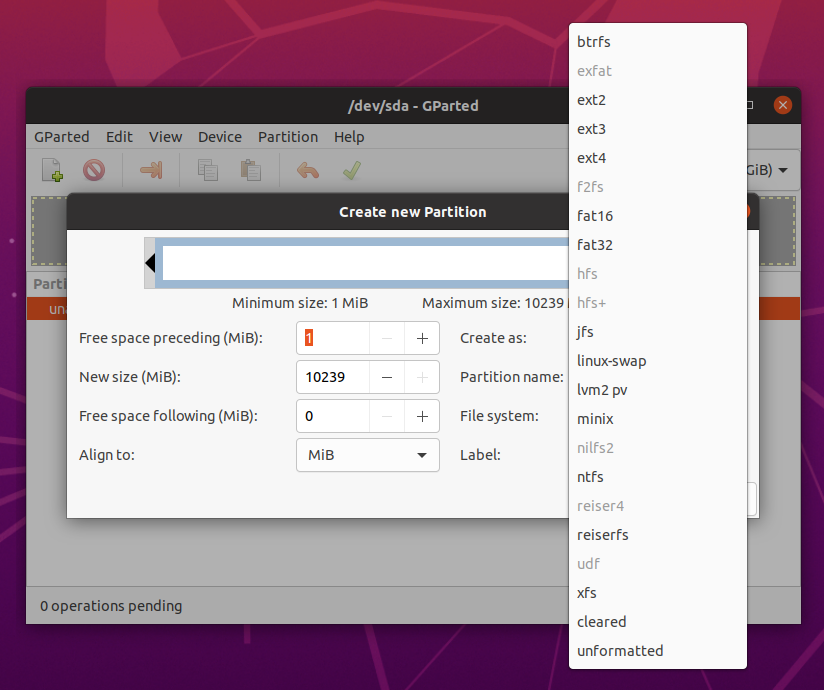
Task: Click the grayed-out nilfs2 entry
Action: (x=657, y=448)
